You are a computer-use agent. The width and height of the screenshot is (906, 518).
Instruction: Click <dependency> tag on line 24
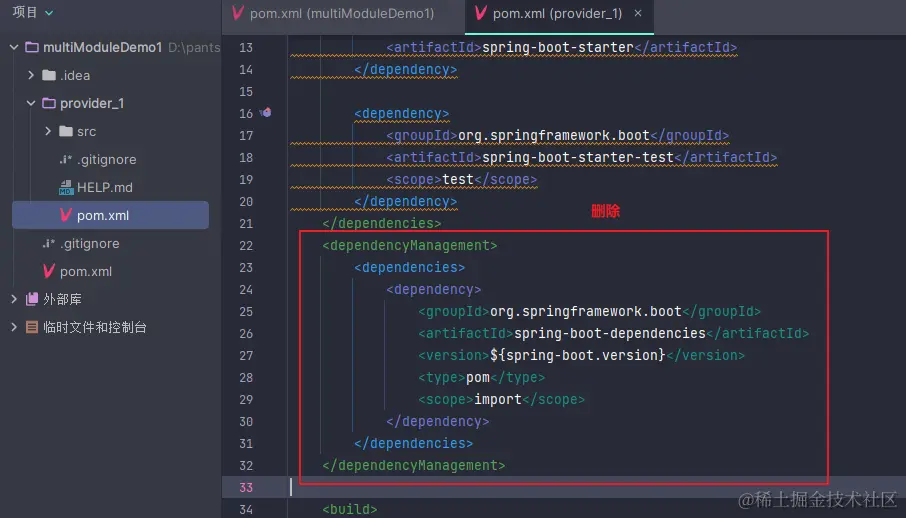[x=433, y=290]
